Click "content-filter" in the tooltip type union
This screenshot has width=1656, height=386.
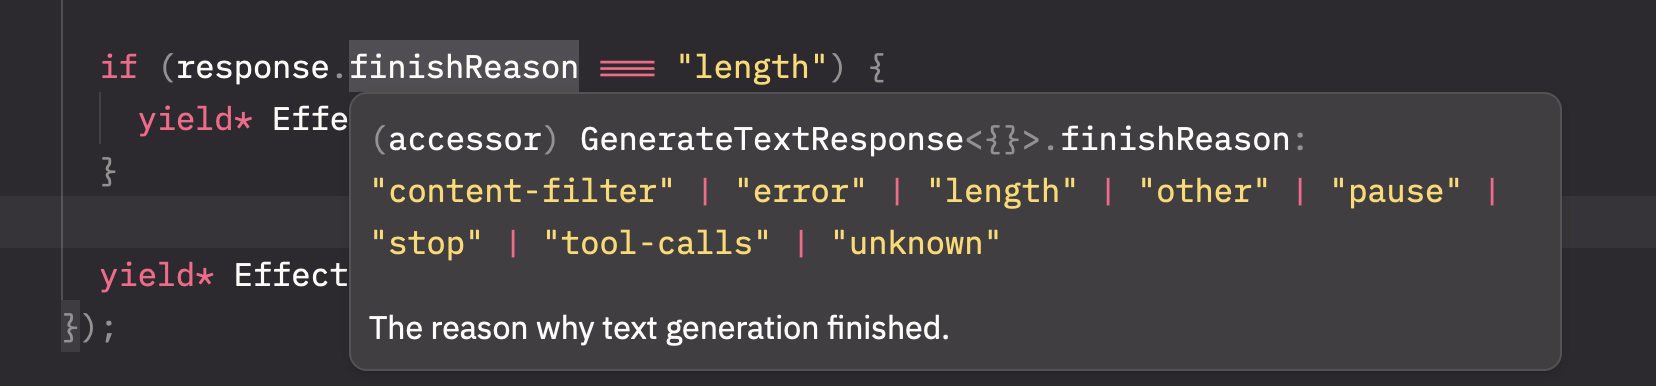[x=522, y=191]
